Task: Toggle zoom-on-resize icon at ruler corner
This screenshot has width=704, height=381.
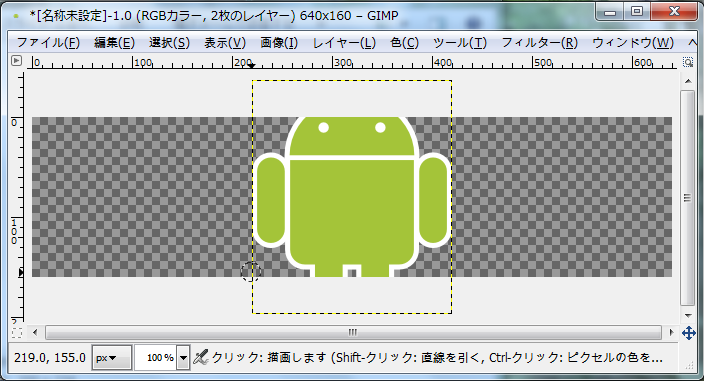Action: pos(687,61)
